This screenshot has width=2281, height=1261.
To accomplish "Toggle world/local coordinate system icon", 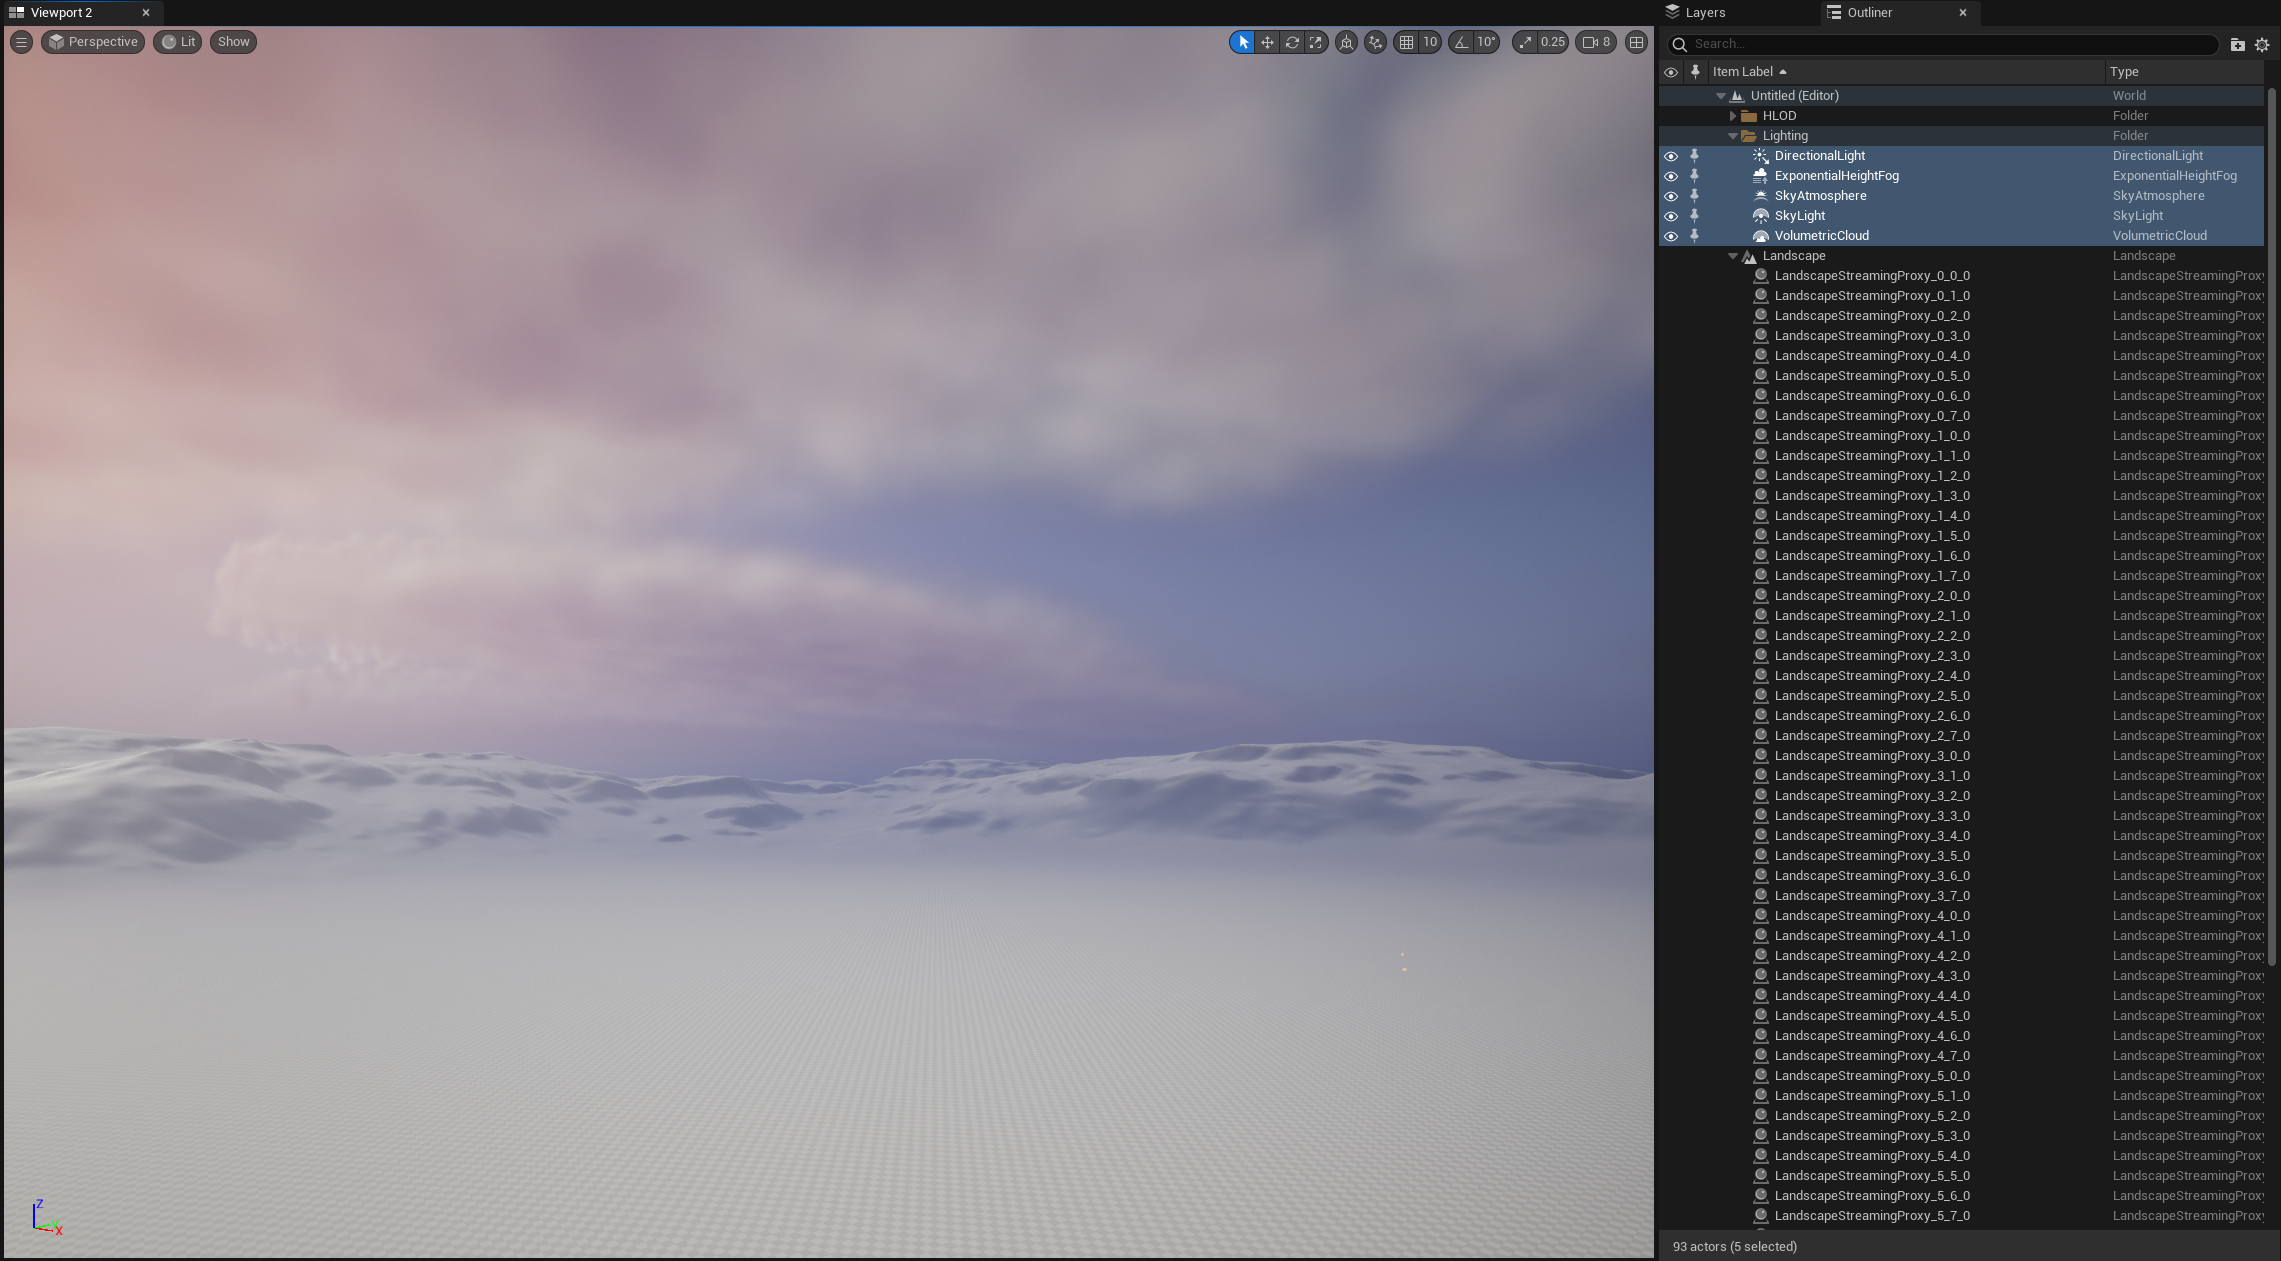I will click(x=1346, y=42).
